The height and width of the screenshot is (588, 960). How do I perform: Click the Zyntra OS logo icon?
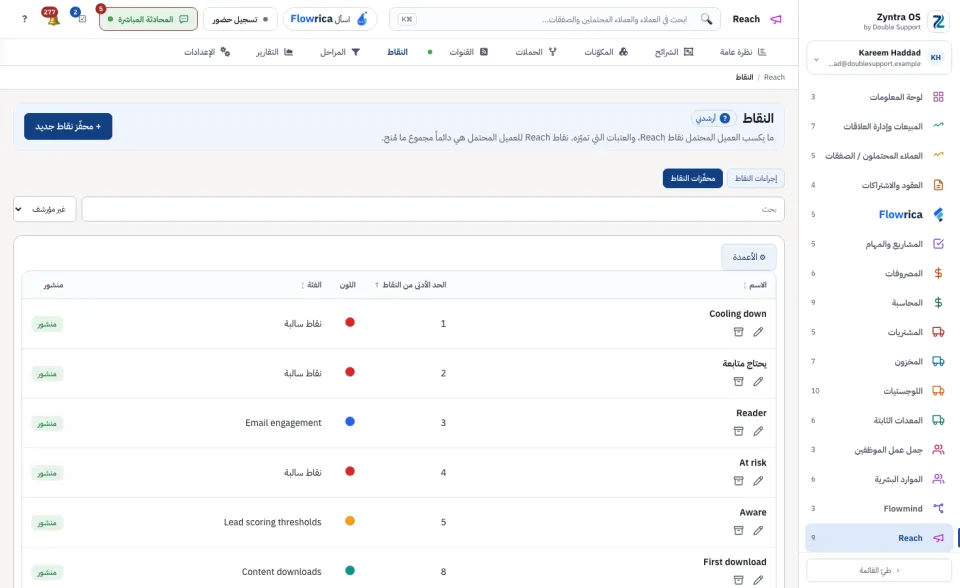(x=938, y=21)
